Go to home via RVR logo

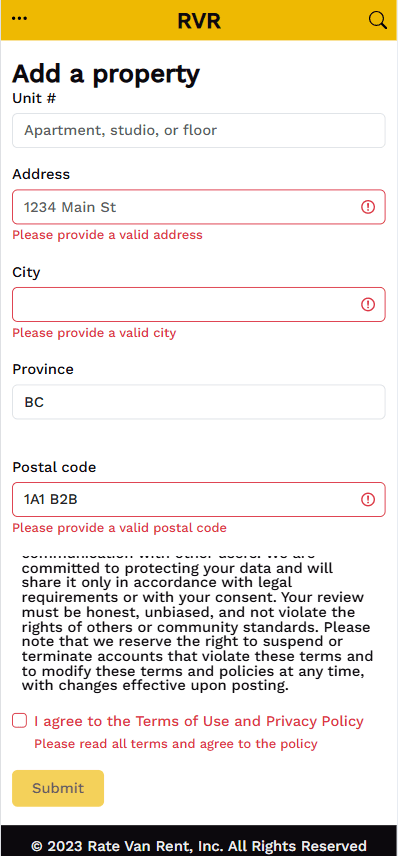coord(199,21)
